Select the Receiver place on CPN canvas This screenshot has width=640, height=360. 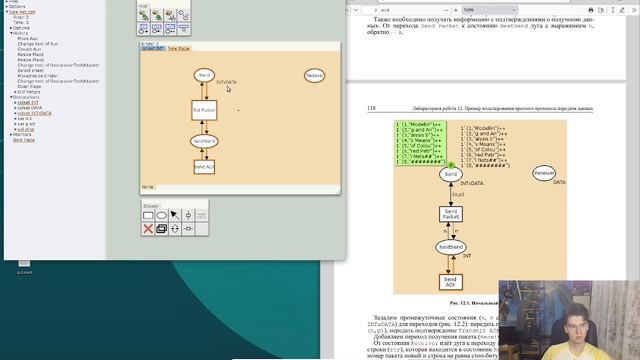tap(315, 76)
